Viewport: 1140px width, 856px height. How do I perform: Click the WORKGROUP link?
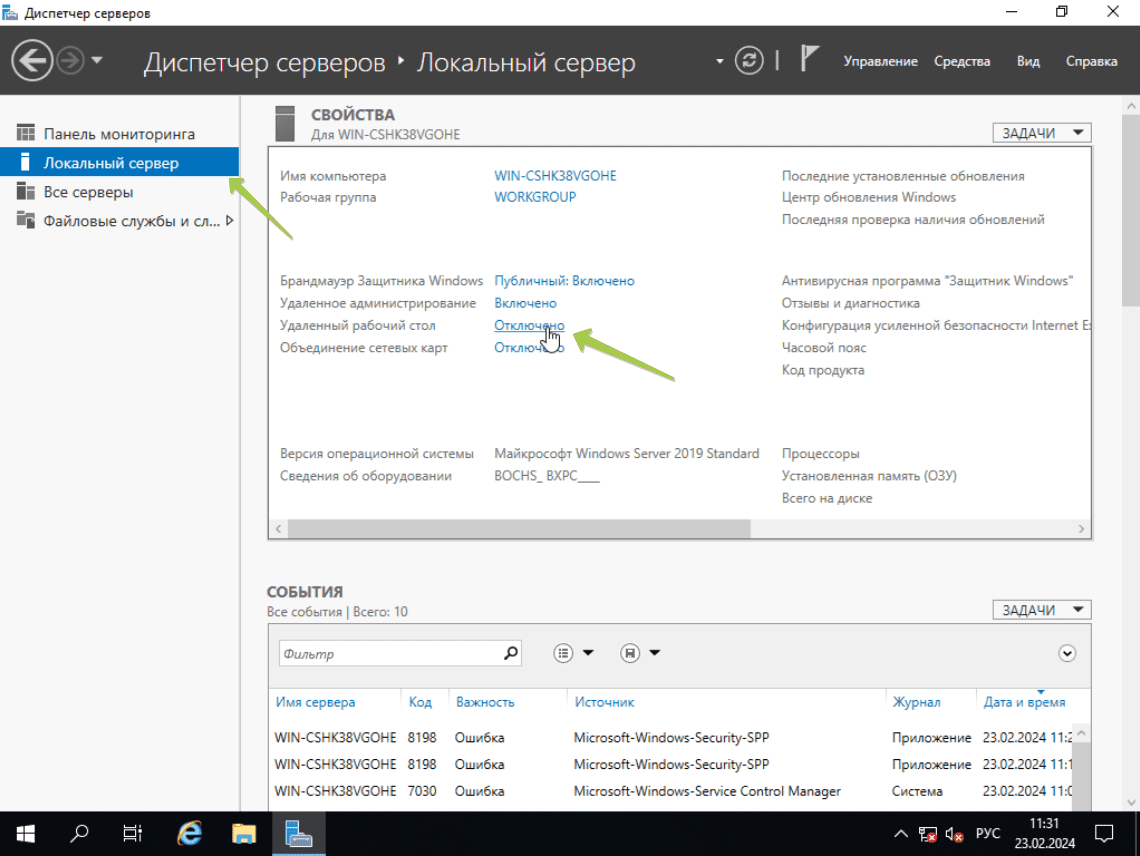(x=535, y=197)
